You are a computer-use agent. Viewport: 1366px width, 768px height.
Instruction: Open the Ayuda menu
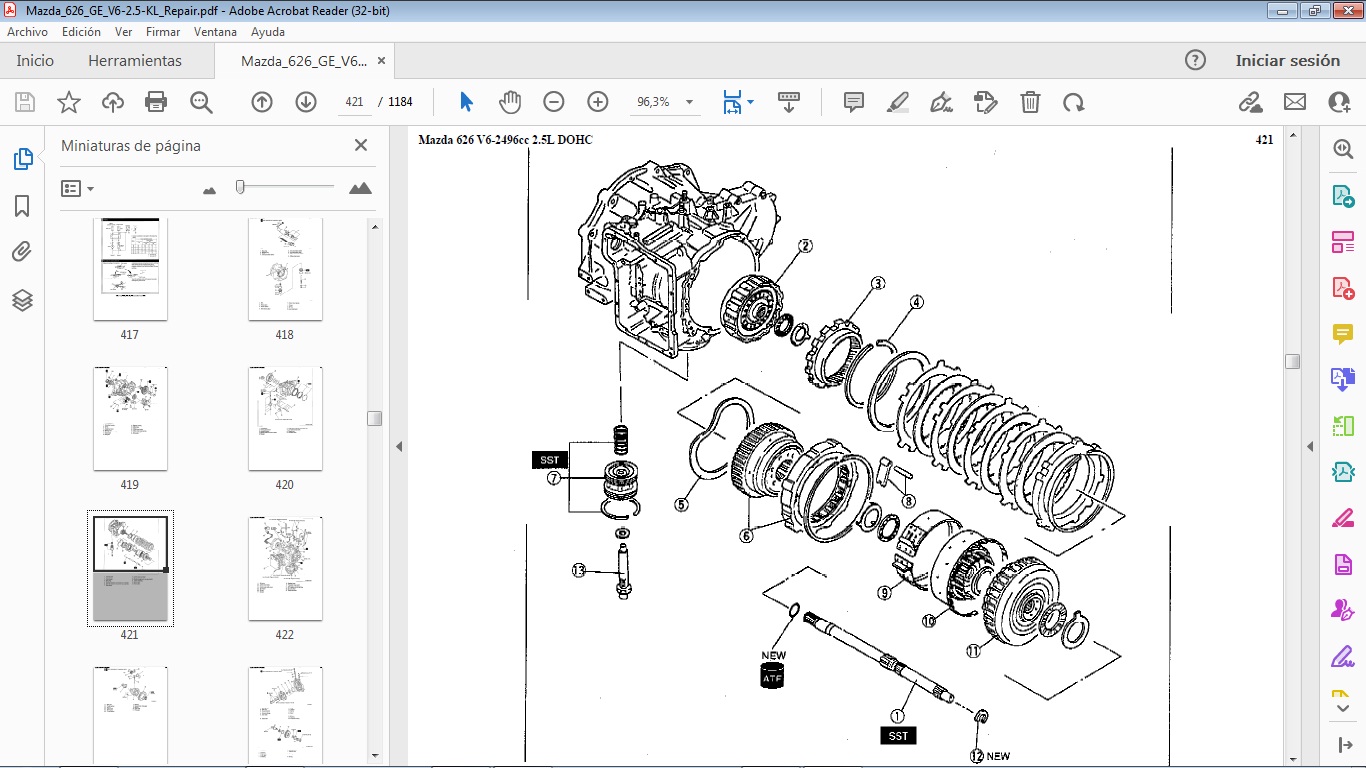point(268,32)
